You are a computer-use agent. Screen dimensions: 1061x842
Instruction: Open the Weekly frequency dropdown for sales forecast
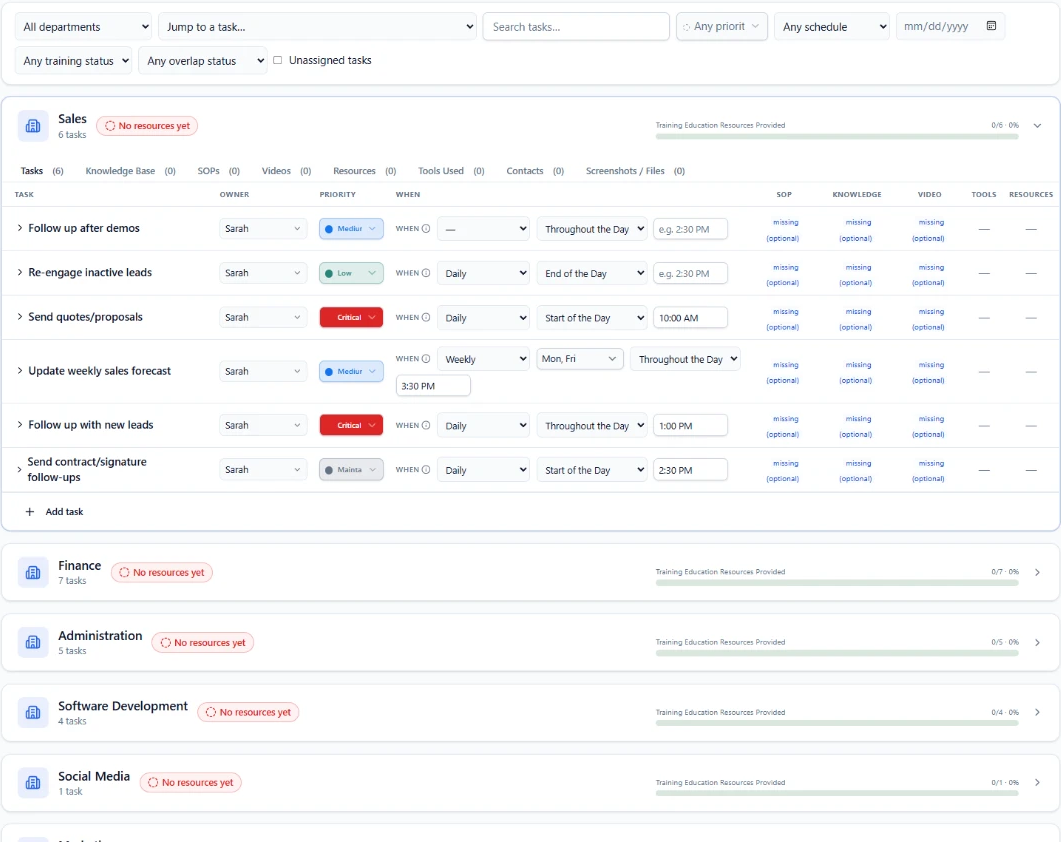pyautogui.click(x=483, y=359)
